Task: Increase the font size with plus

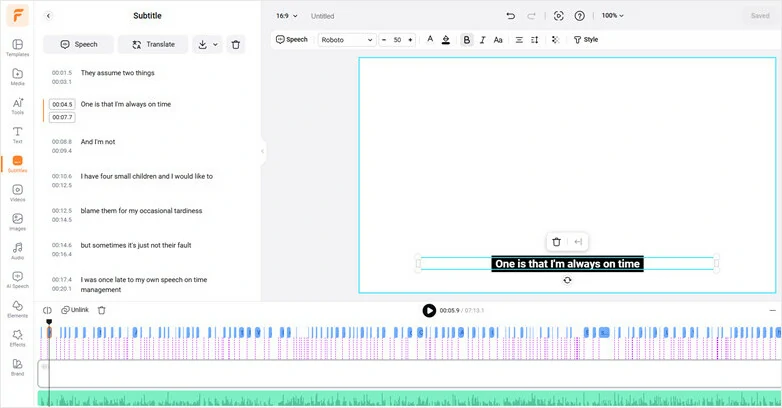Action: [410, 40]
